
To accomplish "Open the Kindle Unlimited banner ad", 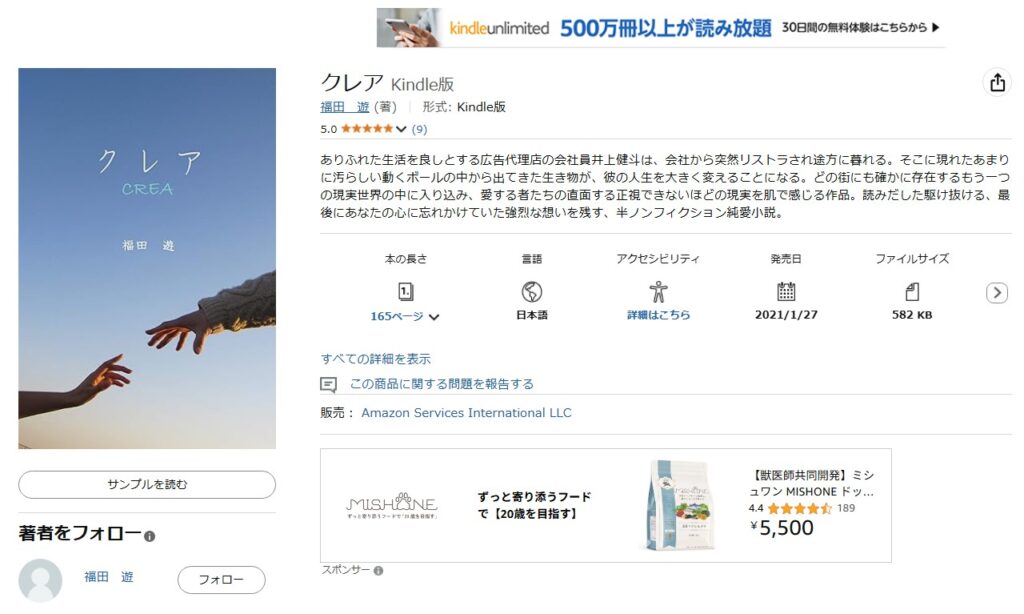I will tap(660, 27).
